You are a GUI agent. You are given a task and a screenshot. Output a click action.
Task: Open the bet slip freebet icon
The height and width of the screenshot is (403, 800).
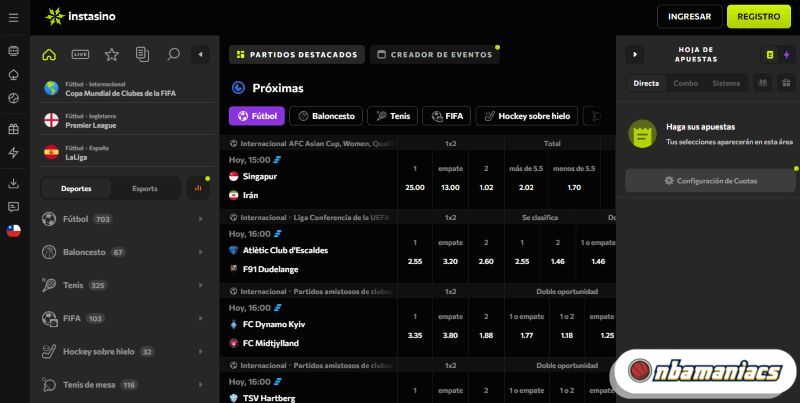(x=763, y=83)
